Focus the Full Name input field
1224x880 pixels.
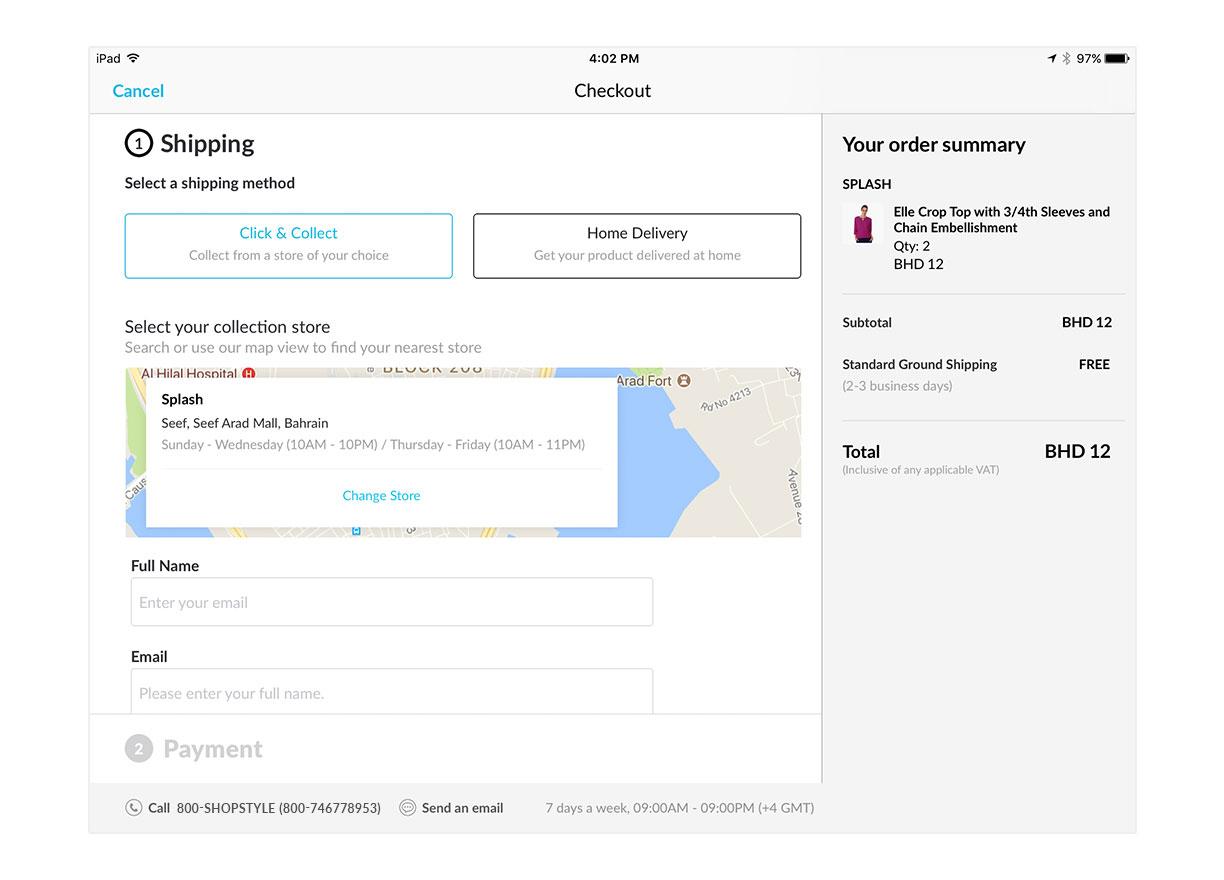pyautogui.click(x=392, y=602)
